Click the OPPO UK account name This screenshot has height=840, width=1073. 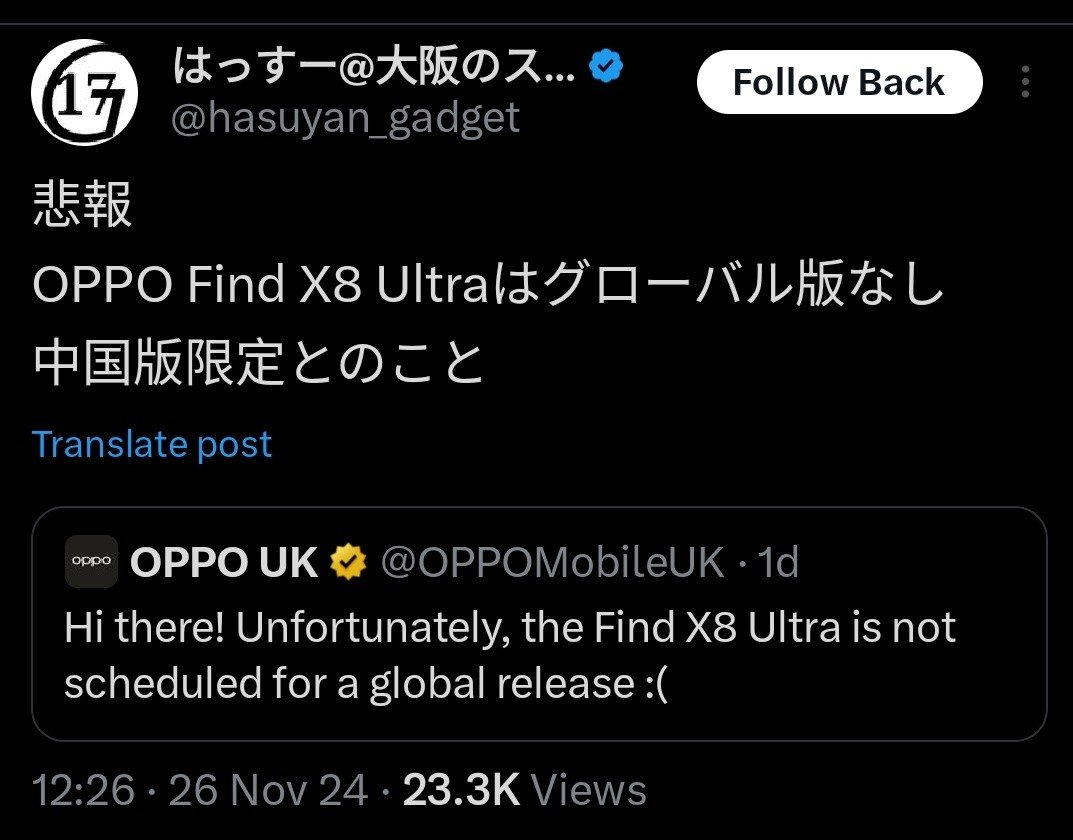[224, 563]
